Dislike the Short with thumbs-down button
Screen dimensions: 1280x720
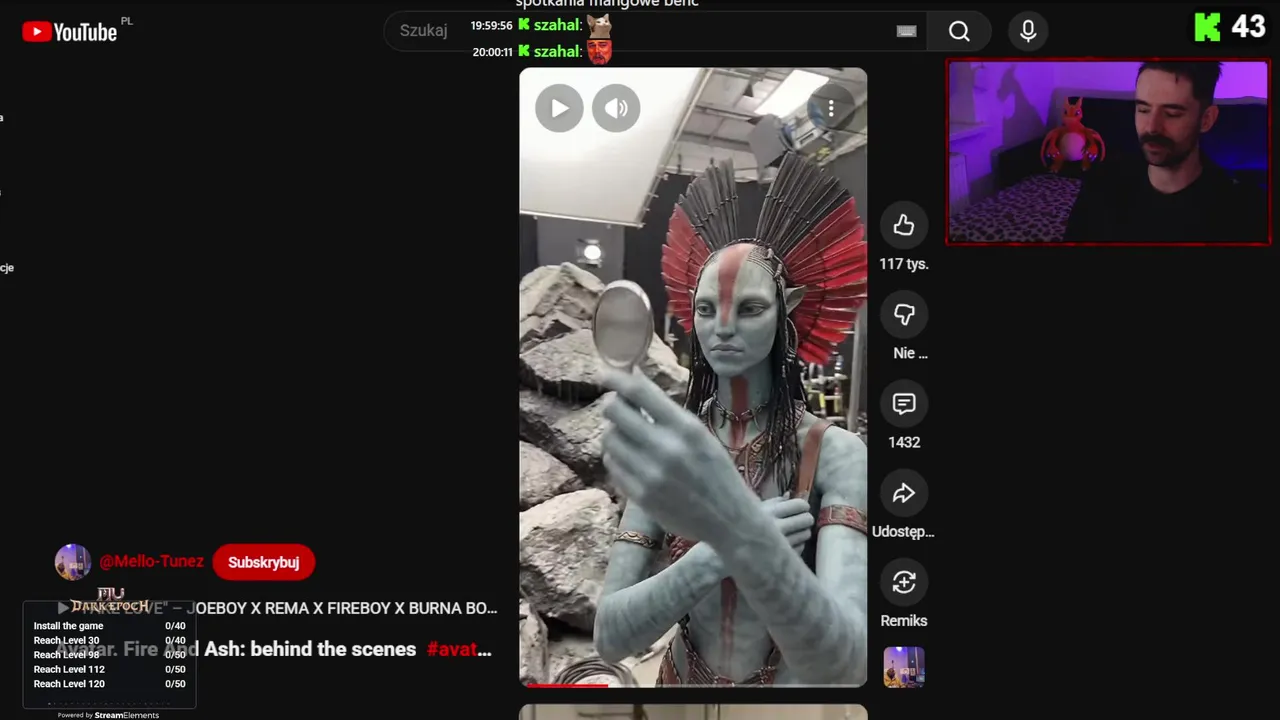pos(904,314)
